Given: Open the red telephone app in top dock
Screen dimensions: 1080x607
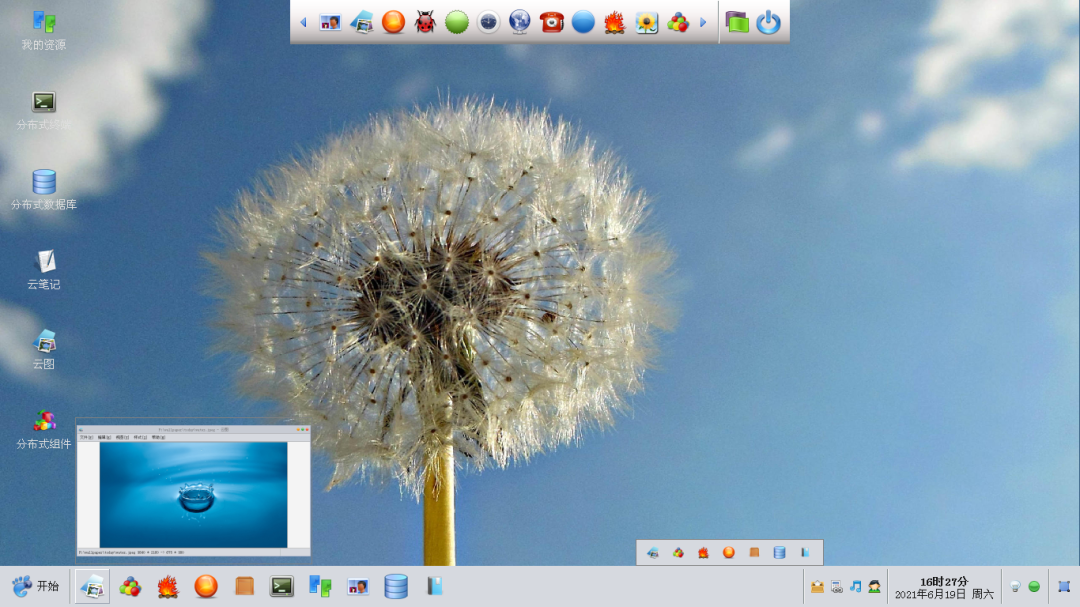Looking at the screenshot, I should coord(551,22).
